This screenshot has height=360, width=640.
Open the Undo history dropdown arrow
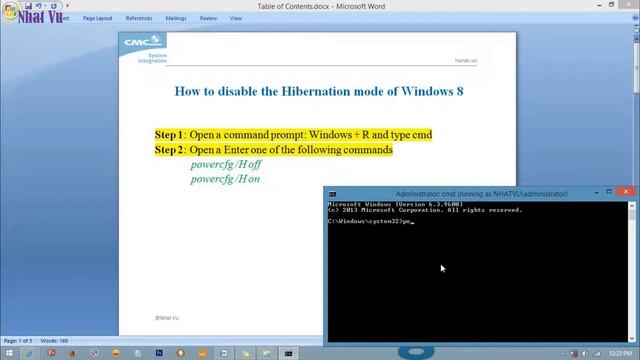click(45, 6)
